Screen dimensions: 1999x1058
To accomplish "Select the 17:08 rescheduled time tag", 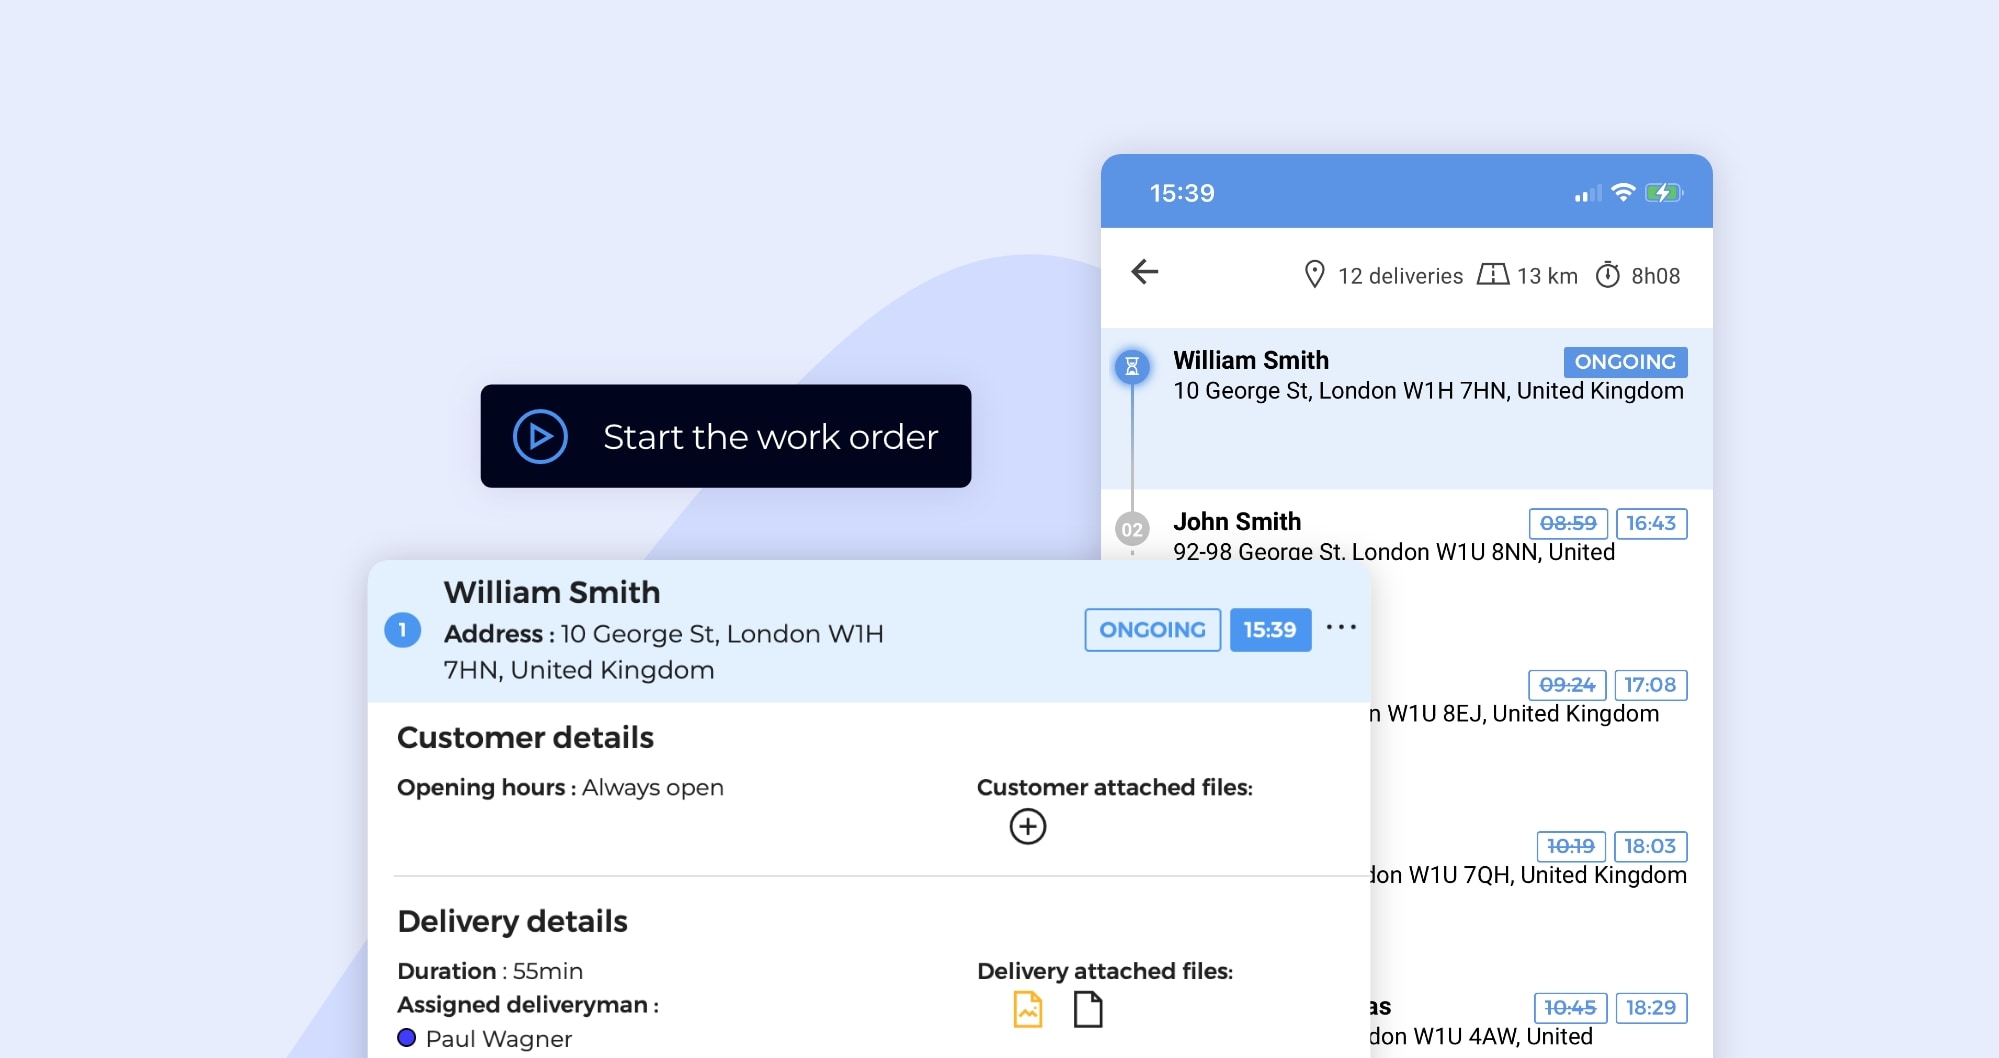I will 1649,685.
